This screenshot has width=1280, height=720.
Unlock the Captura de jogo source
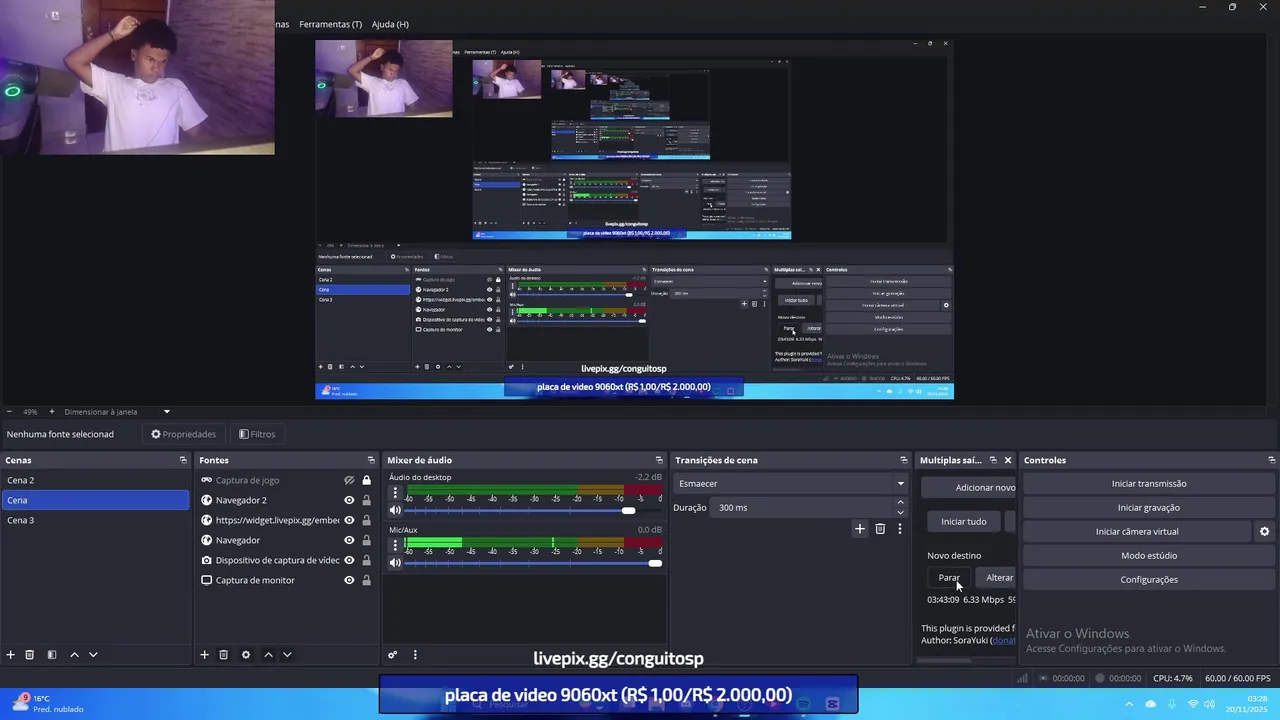coord(367,480)
